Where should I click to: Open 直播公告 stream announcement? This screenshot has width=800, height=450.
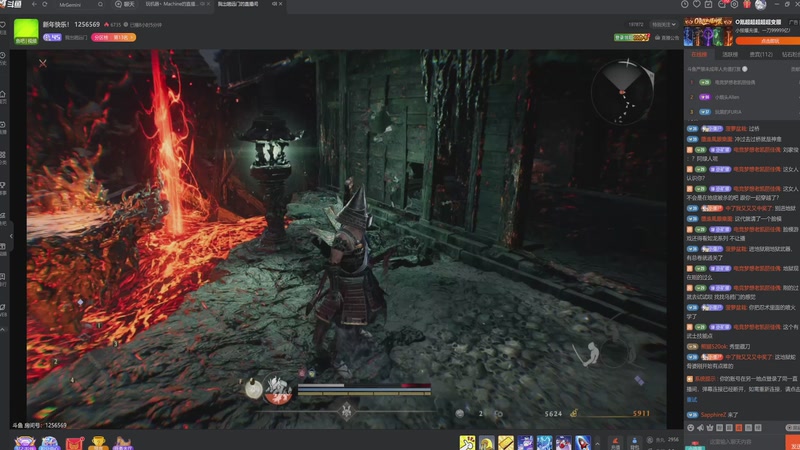pyautogui.click(x=667, y=38)
